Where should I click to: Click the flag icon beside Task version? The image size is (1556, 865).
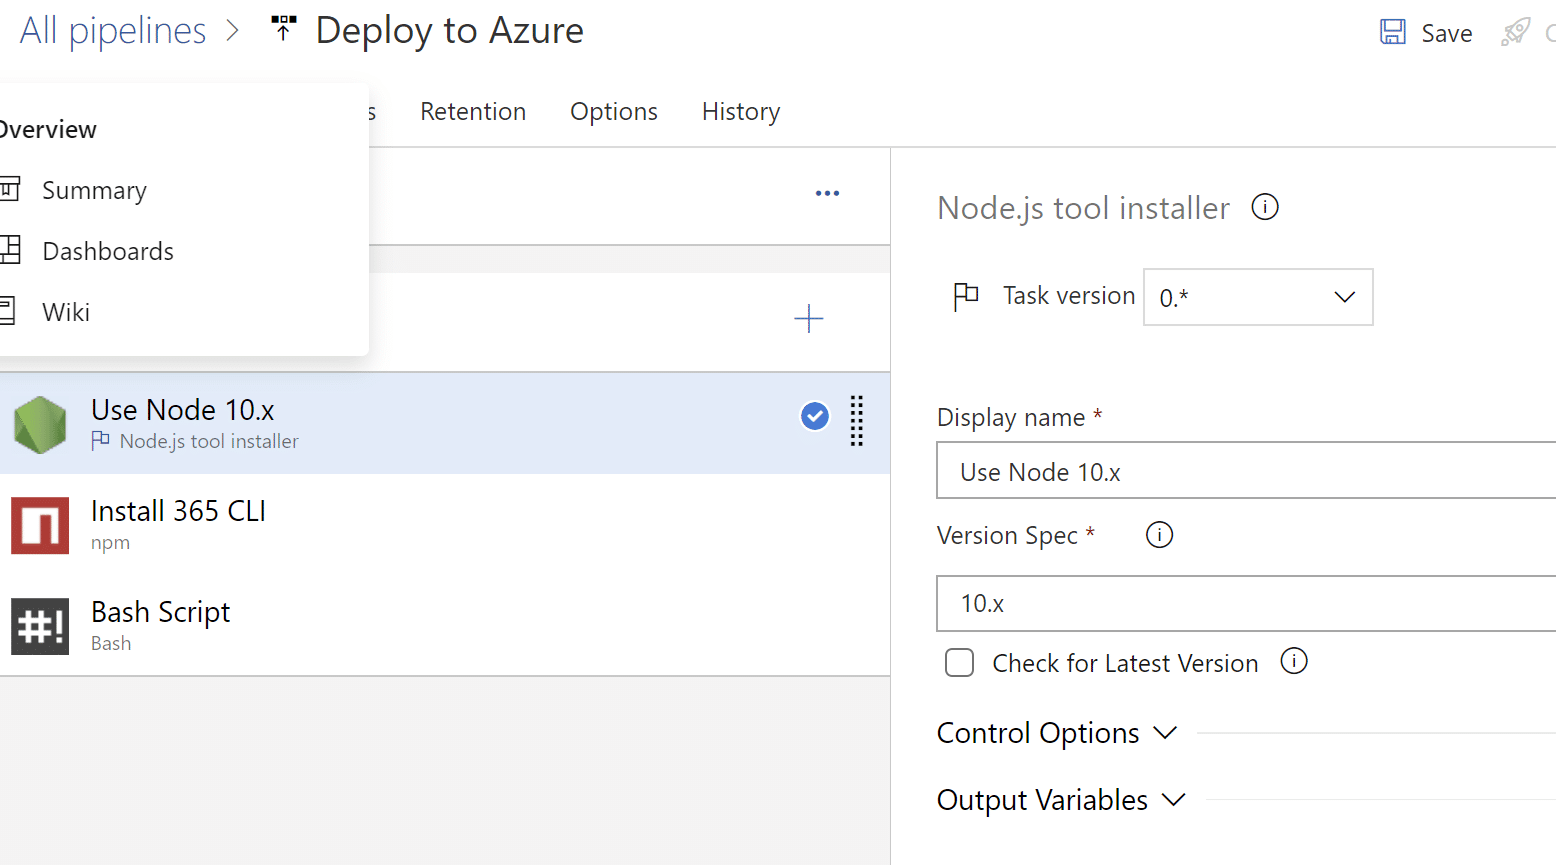click(x=966, y=297)
